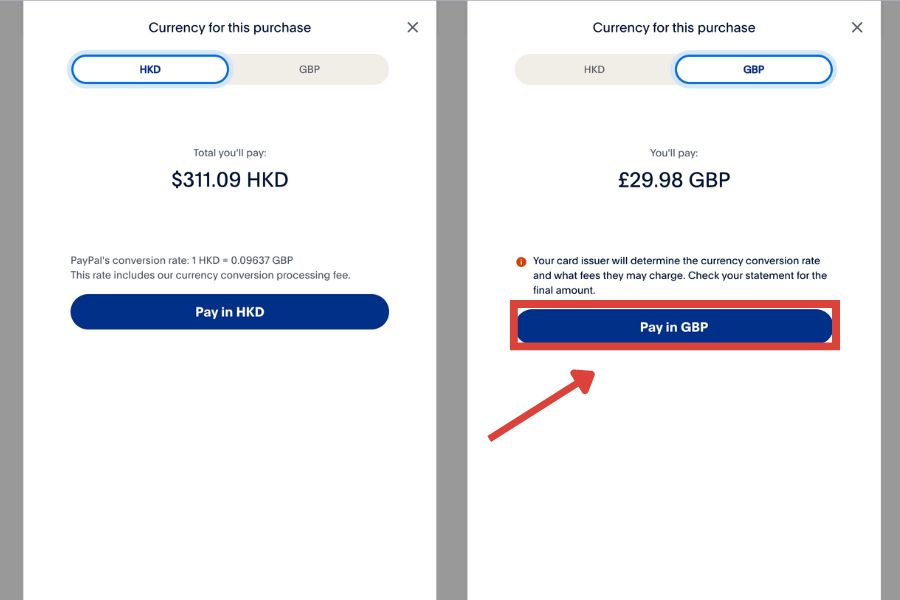Screen dimensions: 900x600
Task: Click the card issuer conversion rate notice text
Action: point(680,261)
